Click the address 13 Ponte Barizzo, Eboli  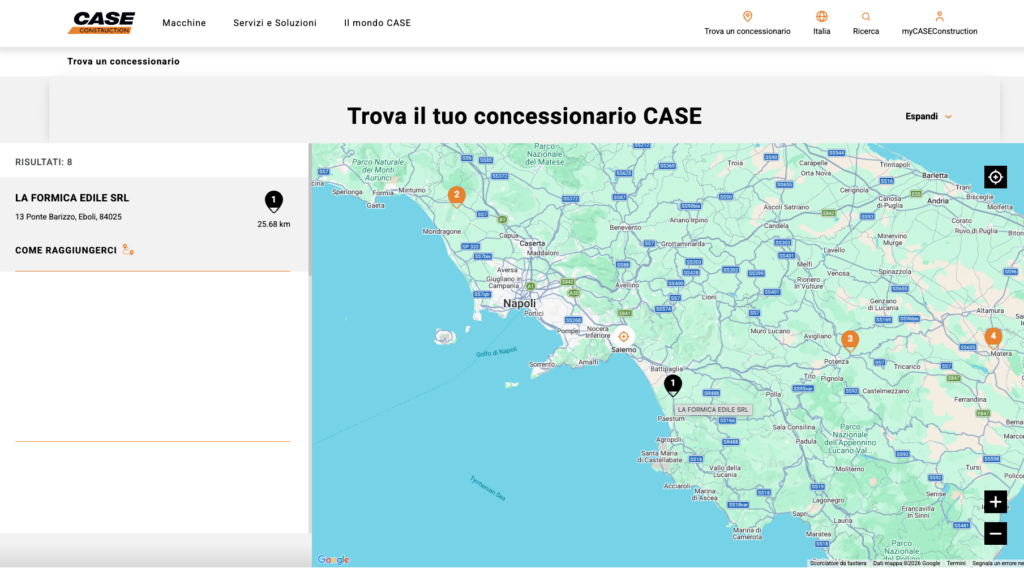(x=68, y=217)
